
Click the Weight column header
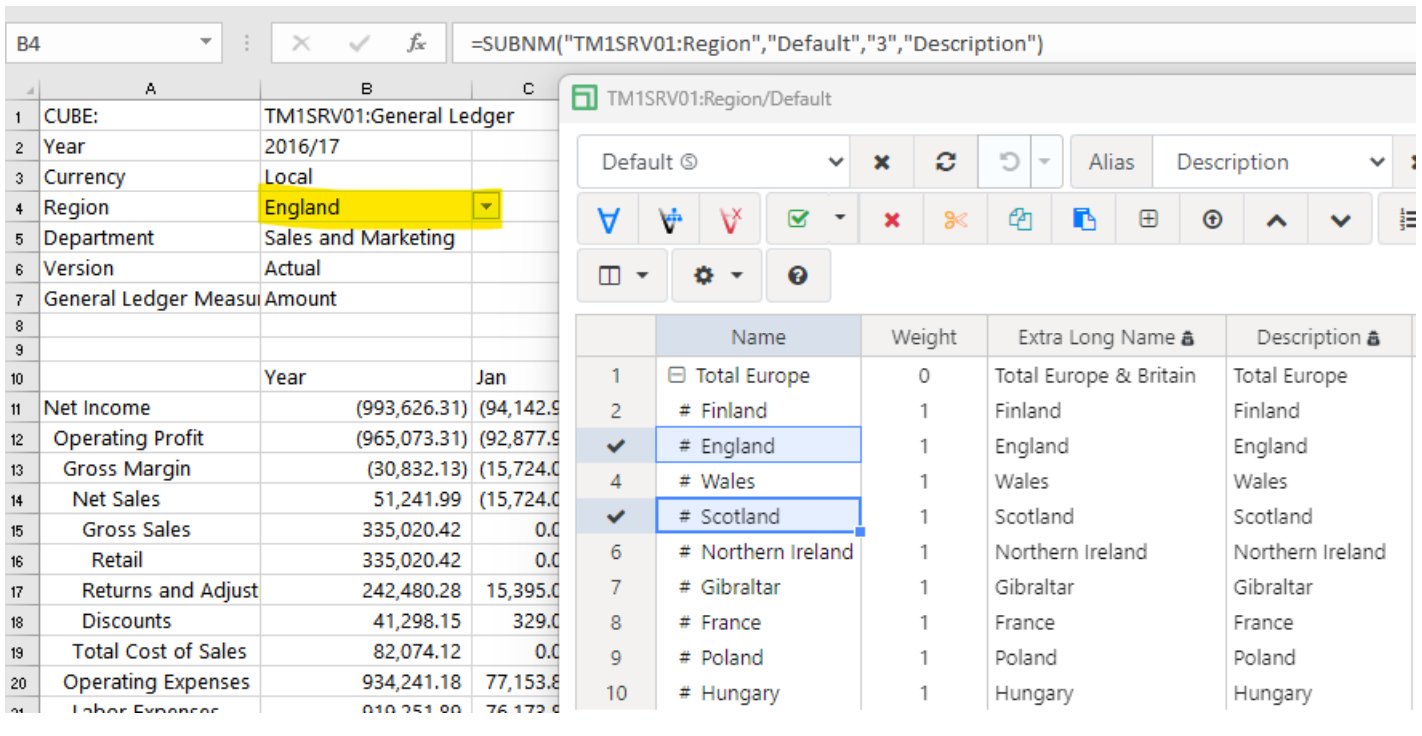click(x=924, y=337)
